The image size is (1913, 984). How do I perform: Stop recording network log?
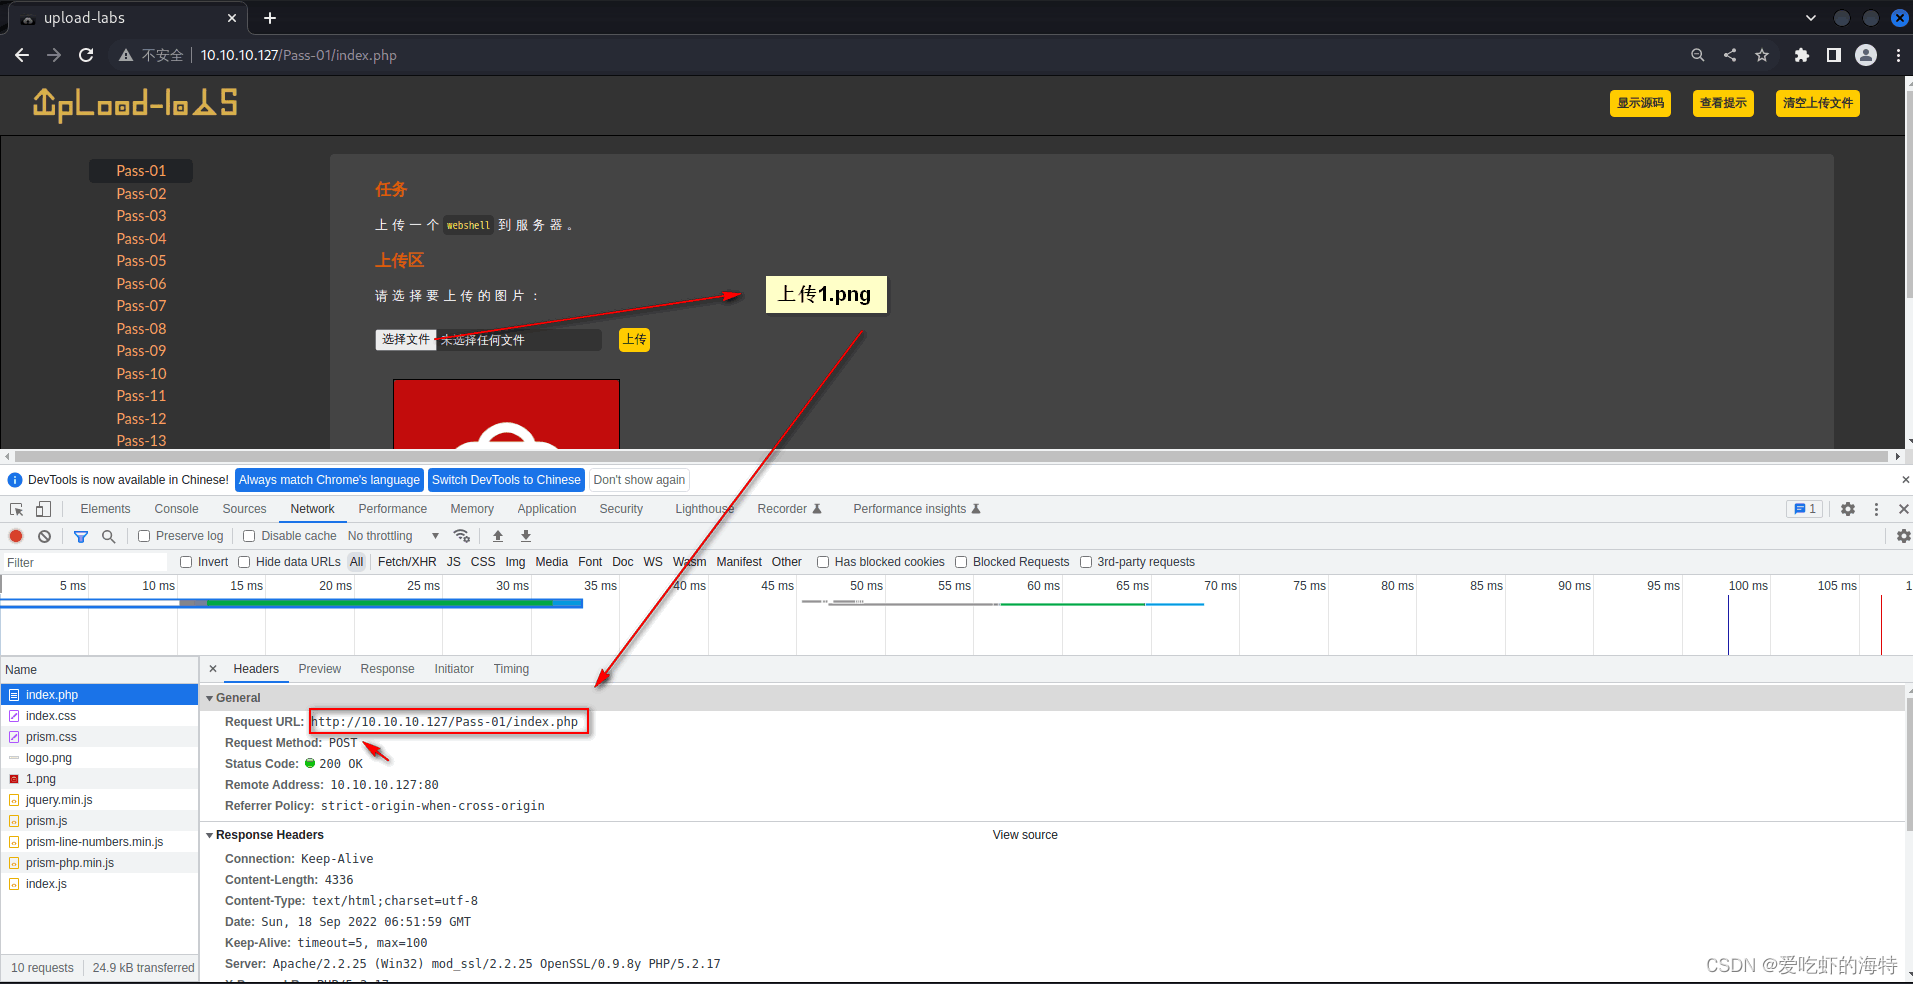pos(16,536)
